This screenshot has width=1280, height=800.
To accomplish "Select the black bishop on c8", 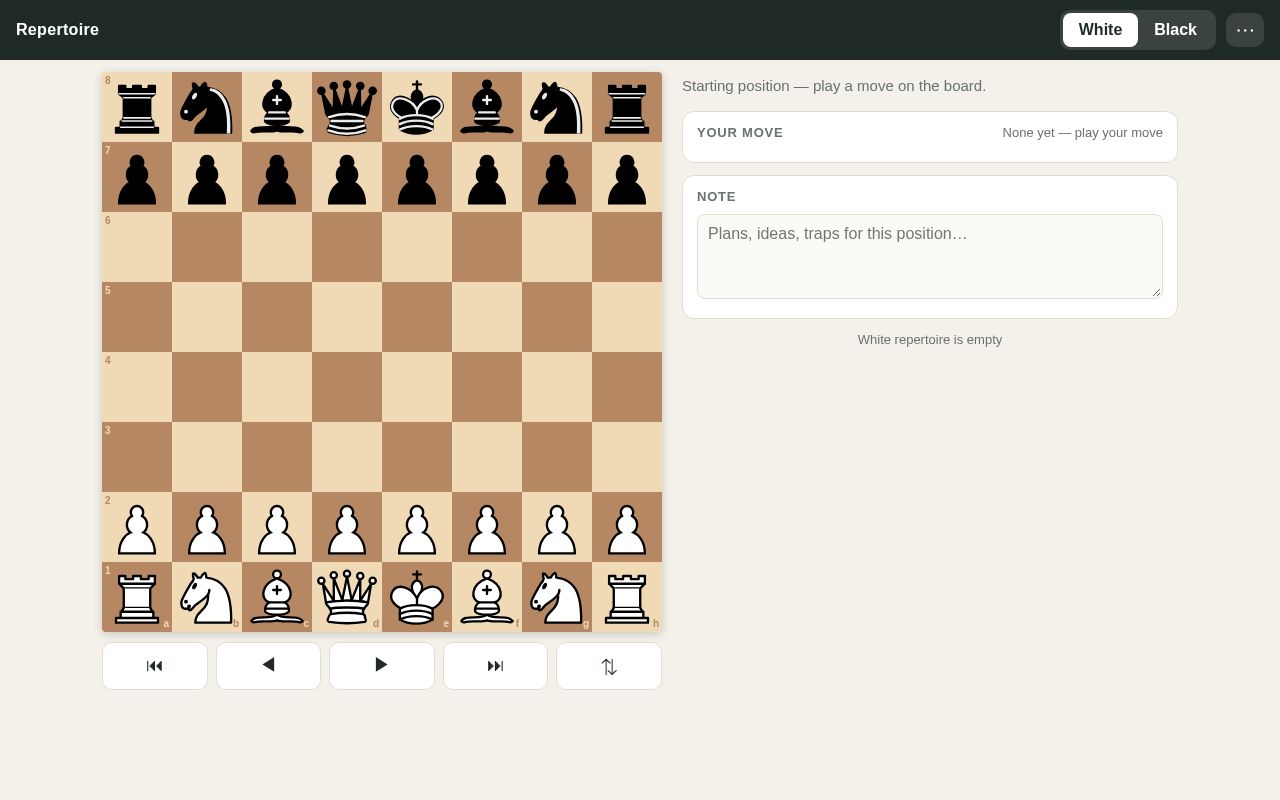I will coord(277,107).
